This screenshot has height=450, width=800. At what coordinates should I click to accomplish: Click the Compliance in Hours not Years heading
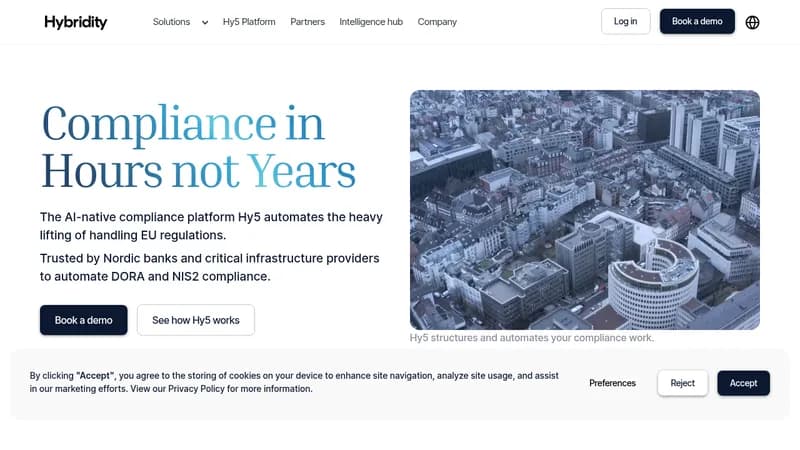[198, 147]
